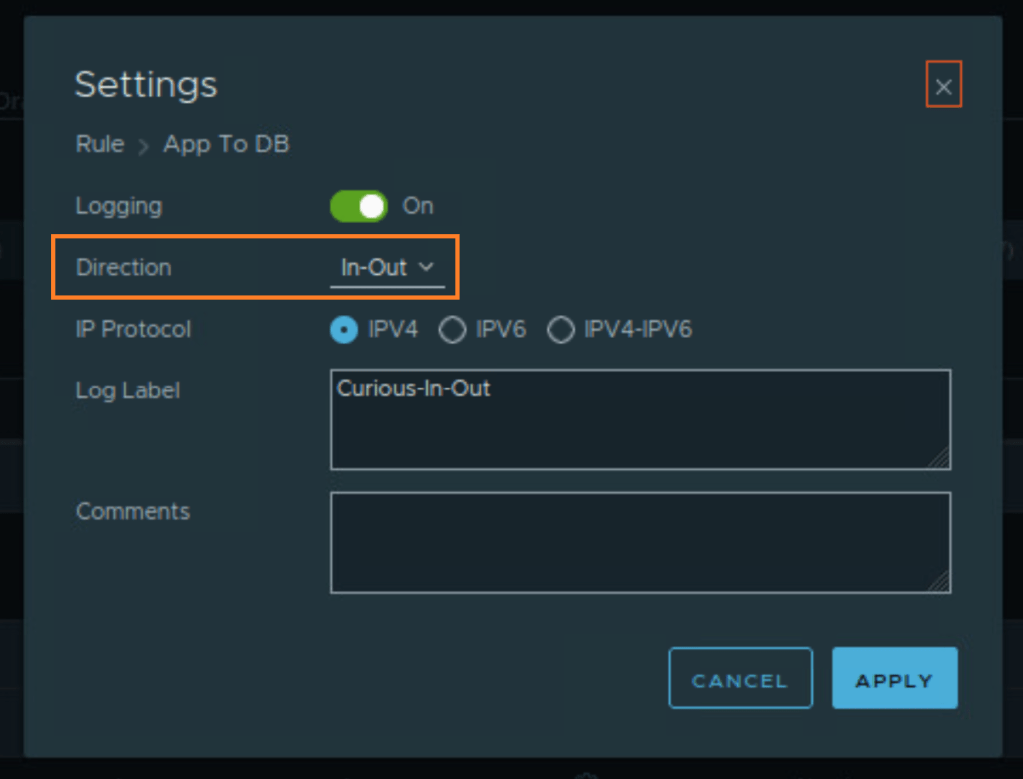1023x779 pixels.
Task: Grab the Comments box resize handle
Action: 940,582
